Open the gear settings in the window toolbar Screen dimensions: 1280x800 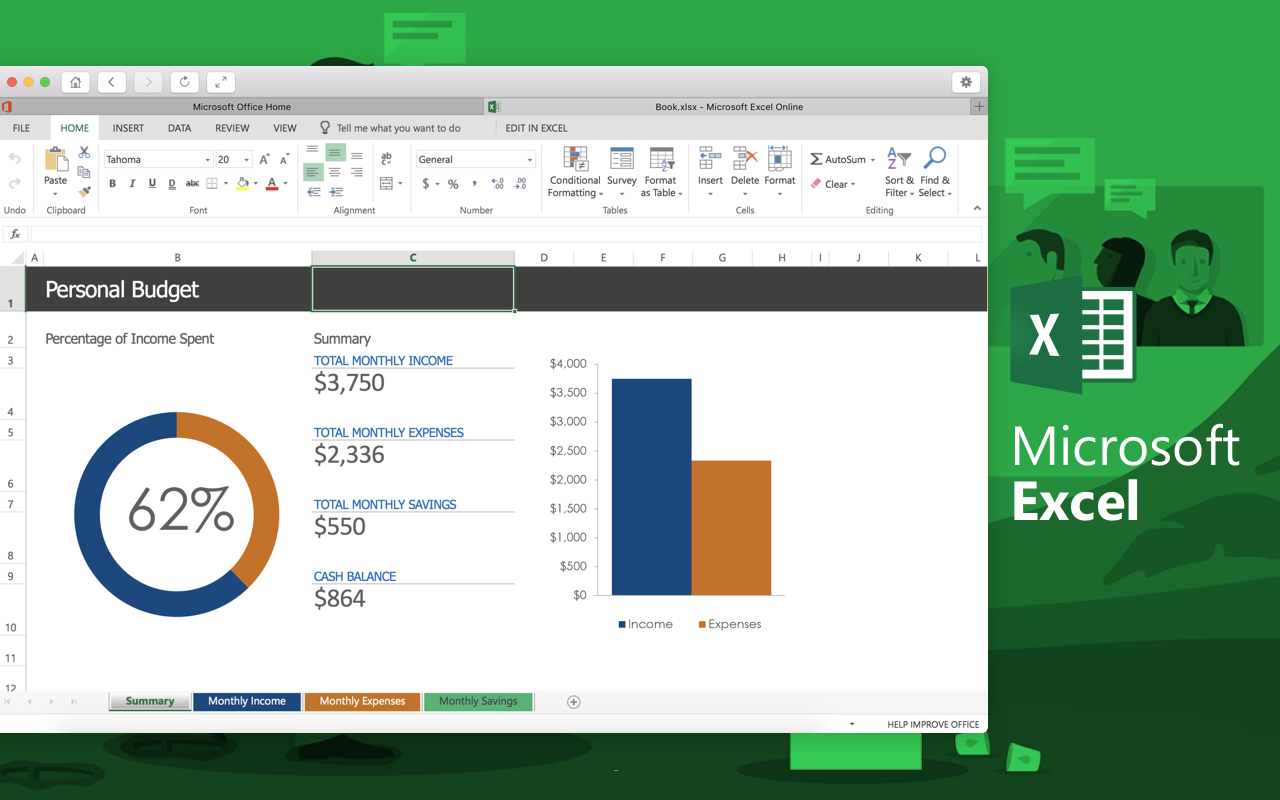966,82
